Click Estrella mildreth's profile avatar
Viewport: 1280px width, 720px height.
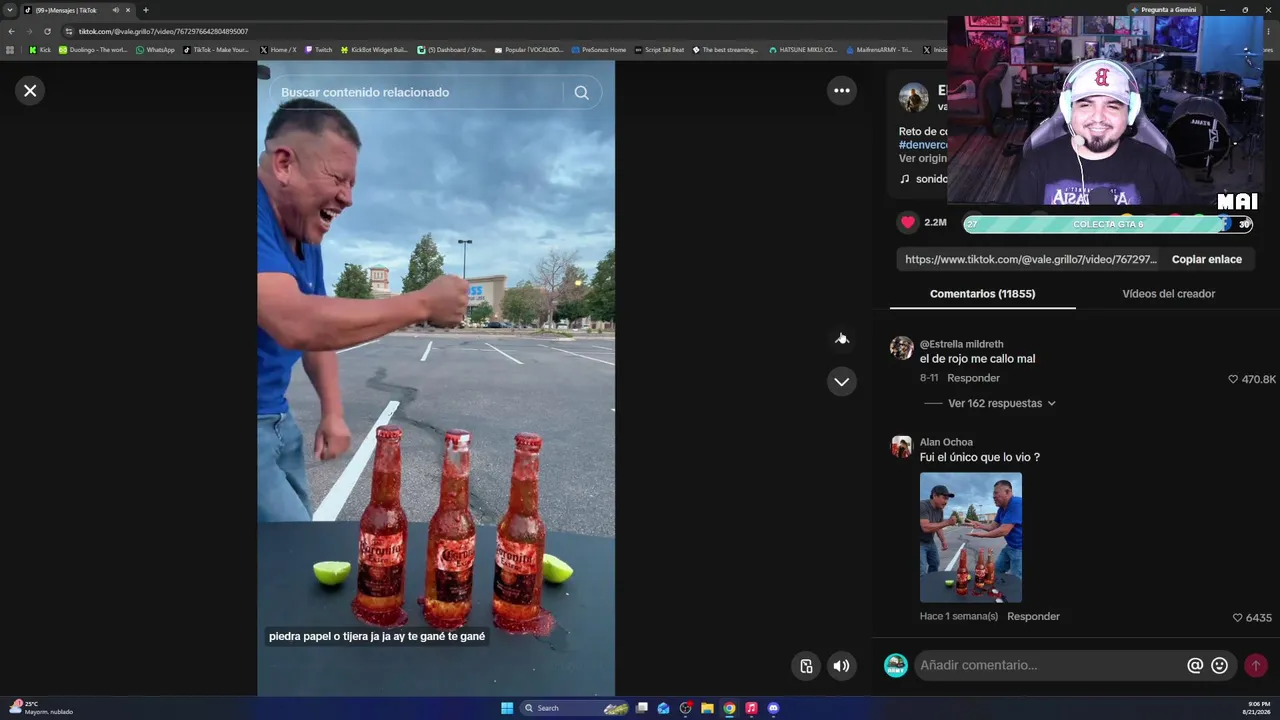click(x=902, y=348)
